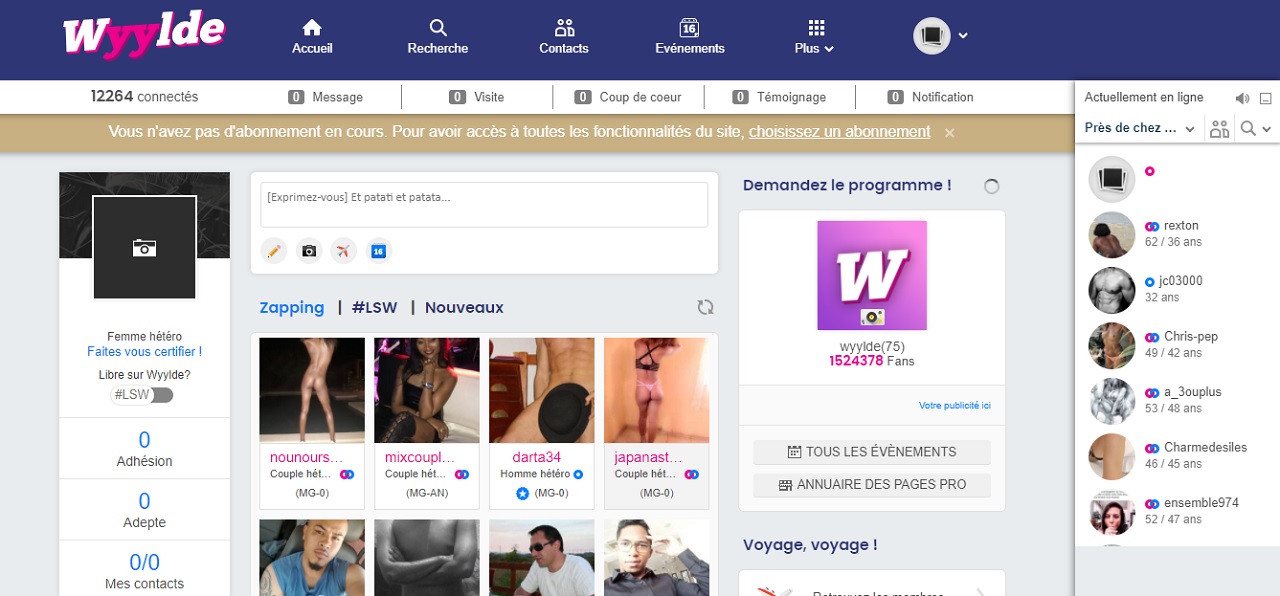Open darta34 profile thumbnail
Image resolution: width=1280 pixels, height=596 pixels.
coord(542,390)
